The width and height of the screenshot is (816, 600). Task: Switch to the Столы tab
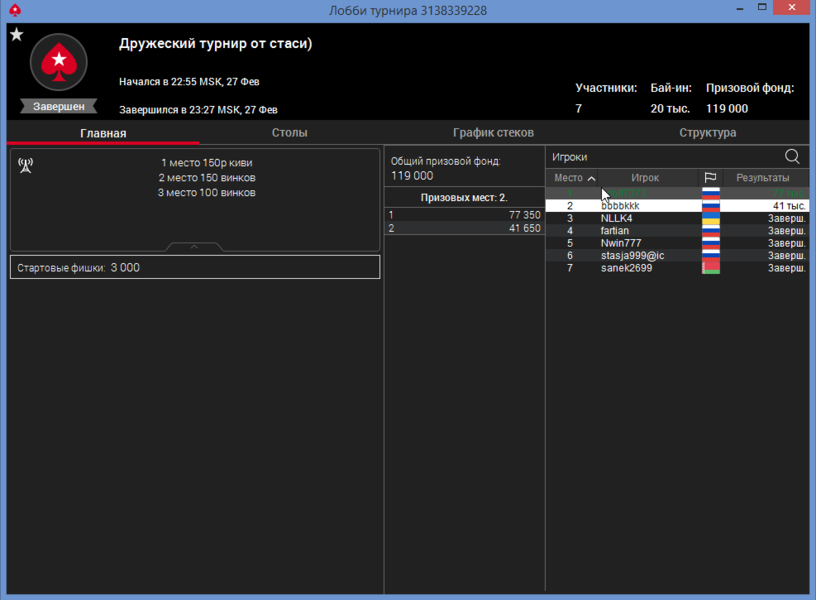pyautogui.click(x=289, y=133)
